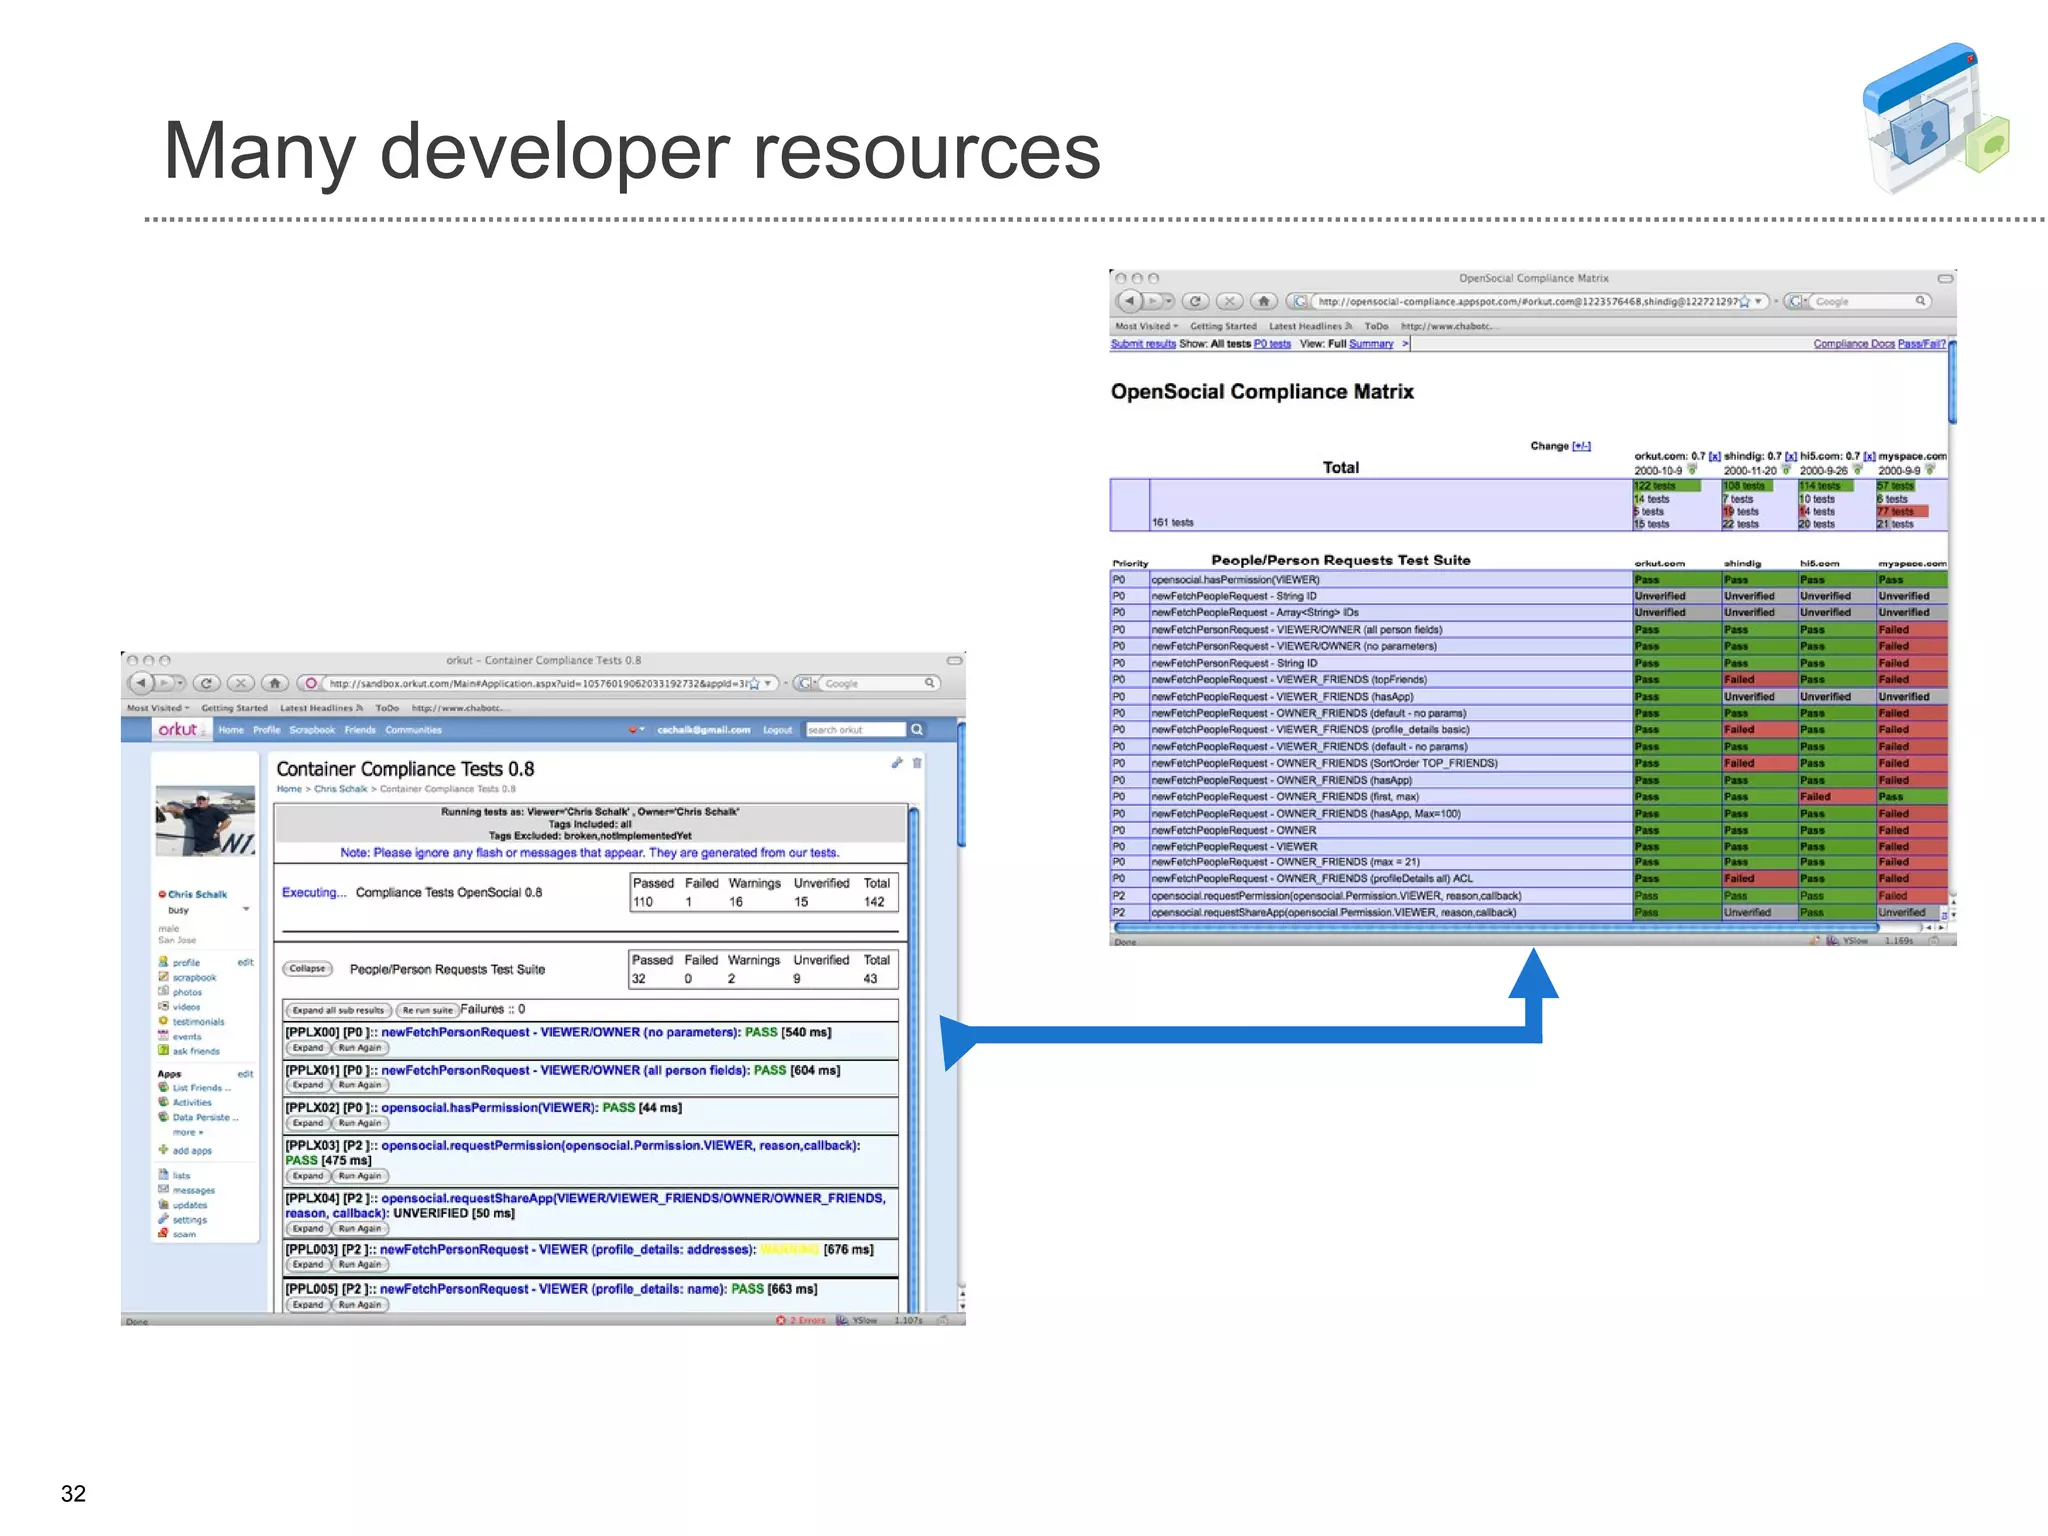Open the home page in orkut browser window
This screenshot has width=2048, height=1536.
(x=275, y=684)
